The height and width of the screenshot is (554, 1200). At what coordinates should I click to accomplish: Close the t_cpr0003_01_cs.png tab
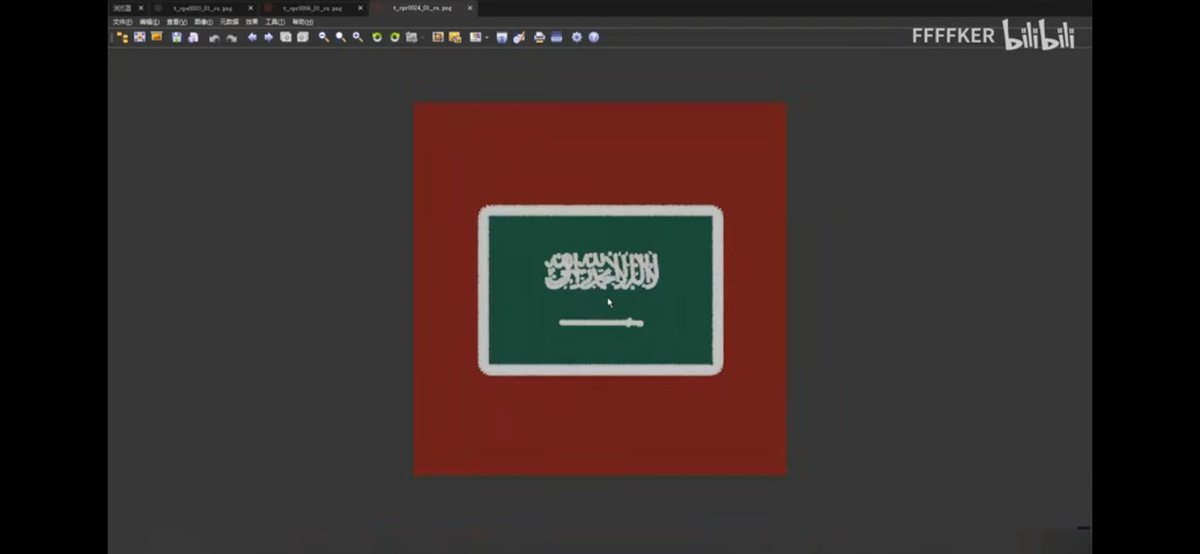coord(250,8)
